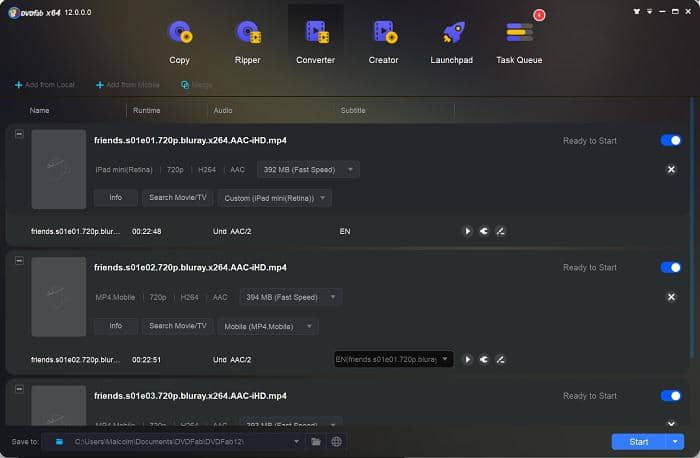Click Und AAC/2 audio of friends.s01e02
Image resolution: width=700 pixels, height=458 pixels.
tap(232, 359)
